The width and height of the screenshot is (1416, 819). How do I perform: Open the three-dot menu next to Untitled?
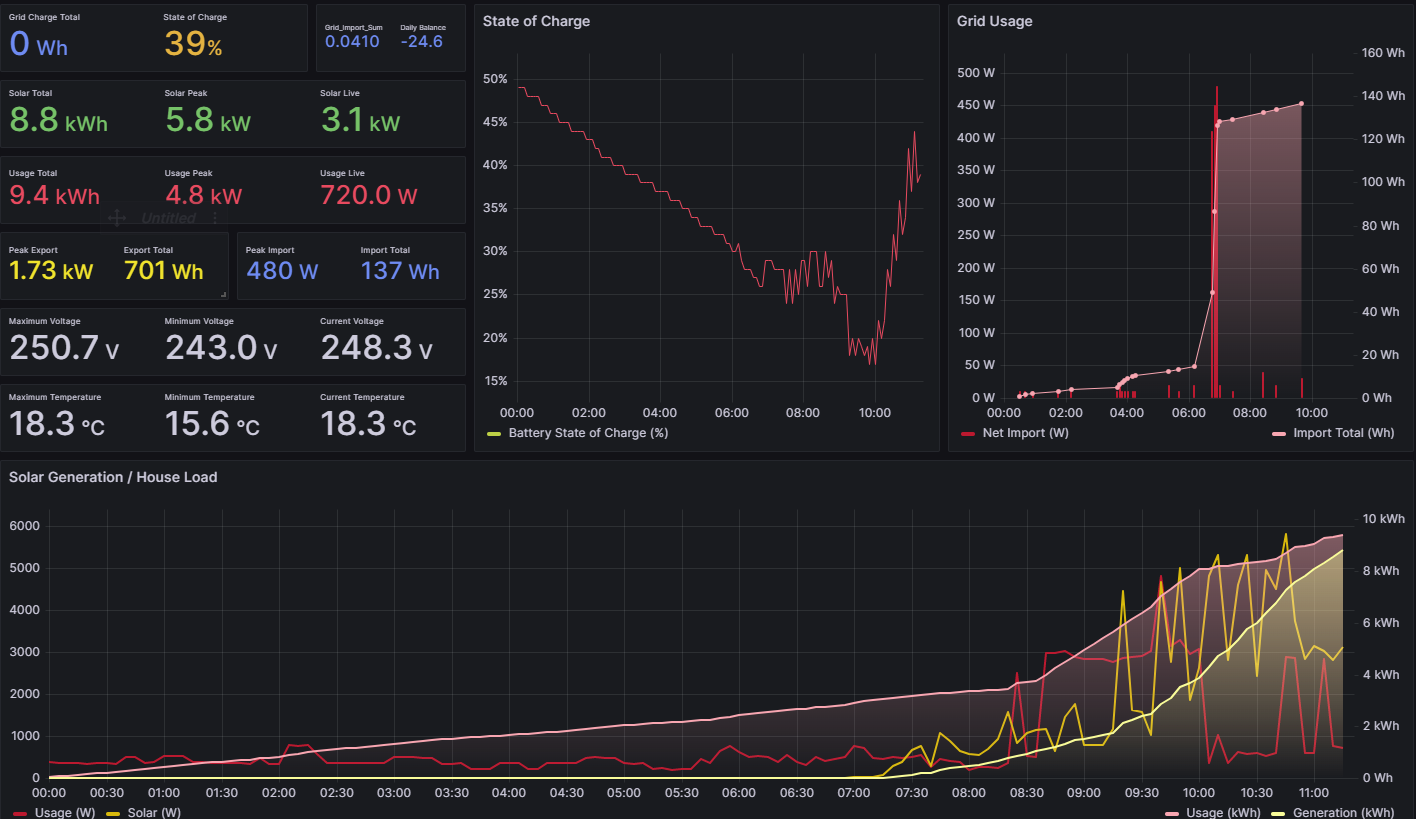tap(213, 217)
